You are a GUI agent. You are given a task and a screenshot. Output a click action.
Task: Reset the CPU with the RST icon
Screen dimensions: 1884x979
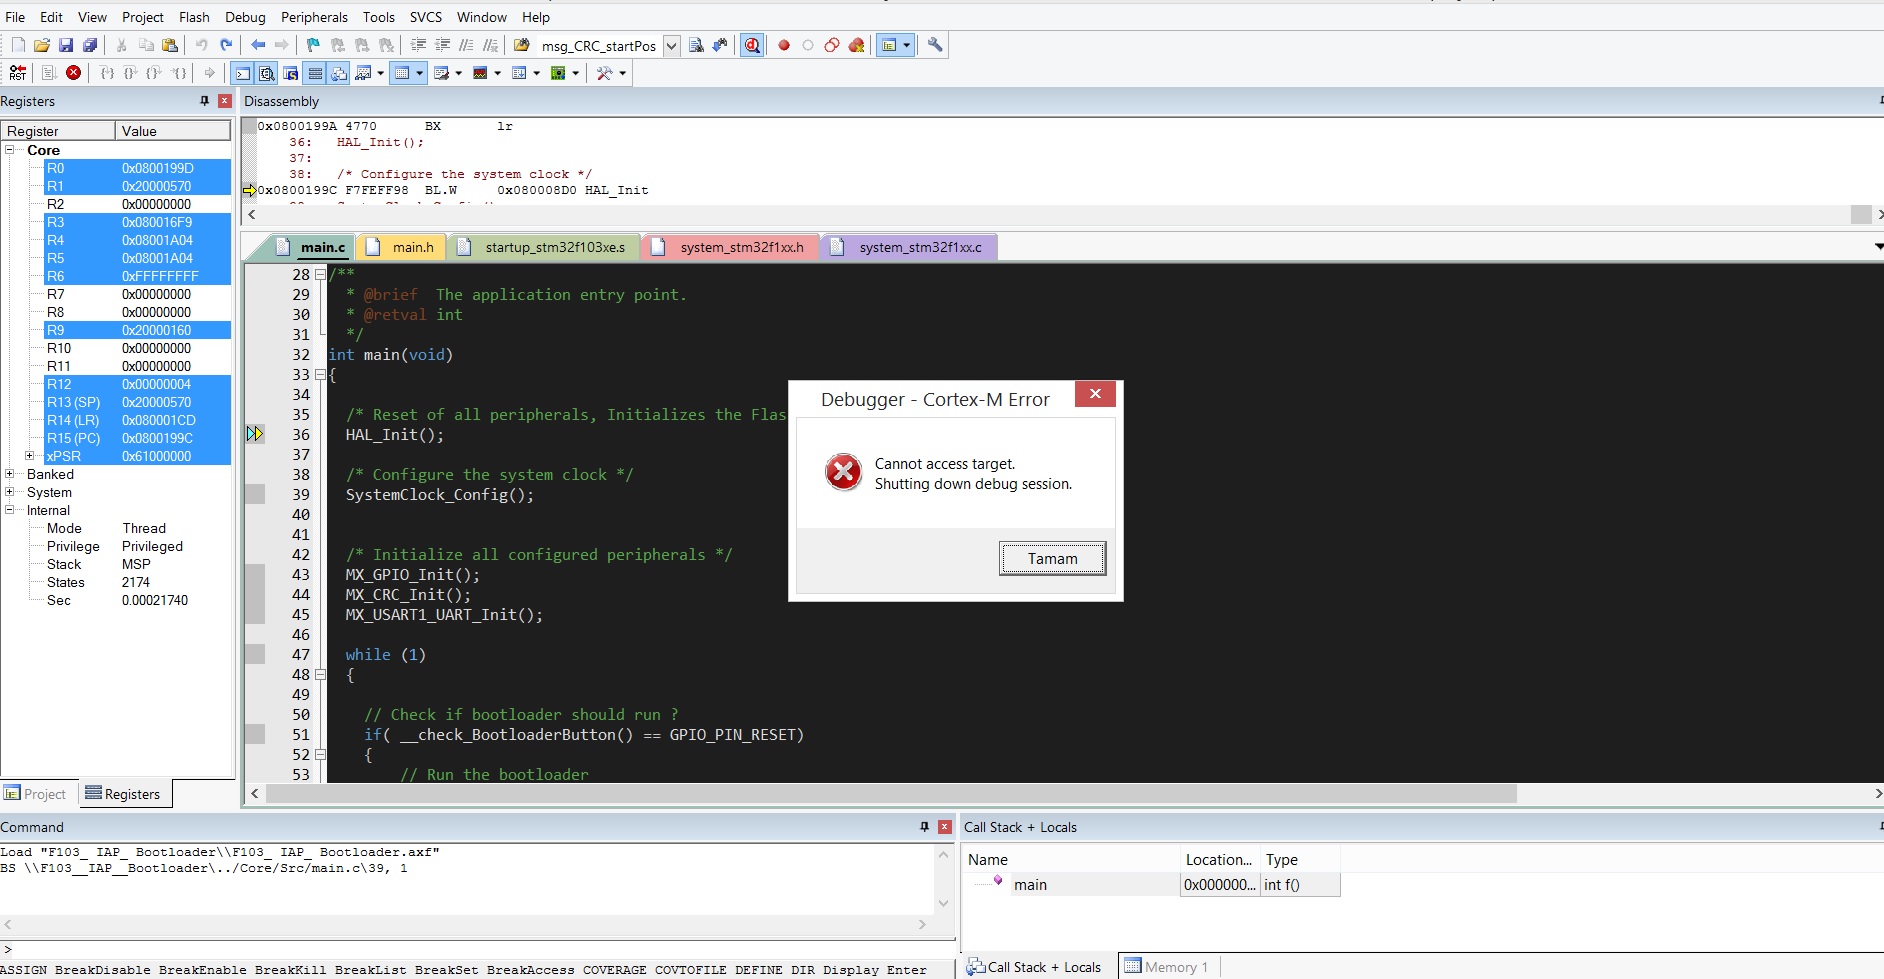point(18,73)
